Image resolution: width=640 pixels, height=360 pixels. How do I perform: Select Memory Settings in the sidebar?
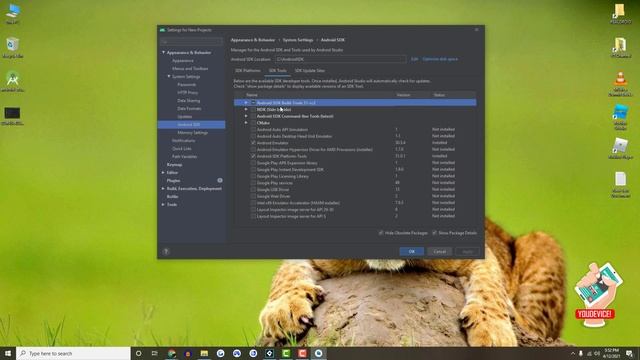coord(193,133)
